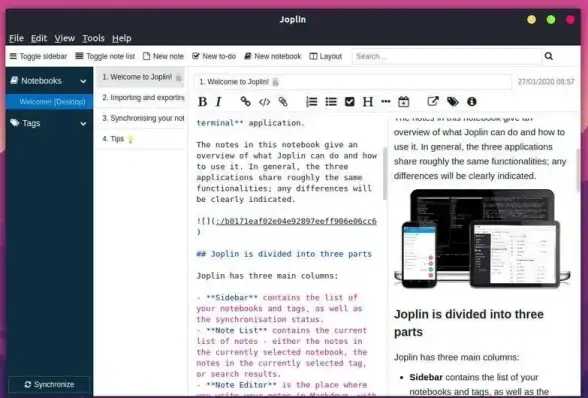Screen dimensions: 588x398
Task: Insert a bulleted list
Action: [x=331, y=102]
